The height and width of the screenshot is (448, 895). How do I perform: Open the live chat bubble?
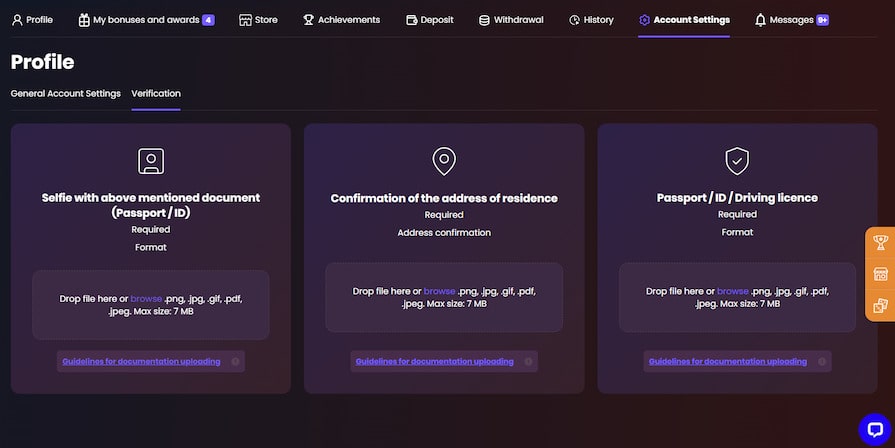point(873,428)
